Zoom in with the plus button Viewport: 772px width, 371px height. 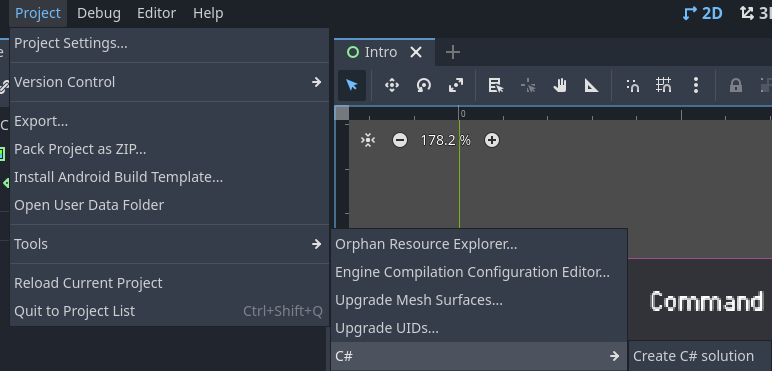click(x=492, y=140)
